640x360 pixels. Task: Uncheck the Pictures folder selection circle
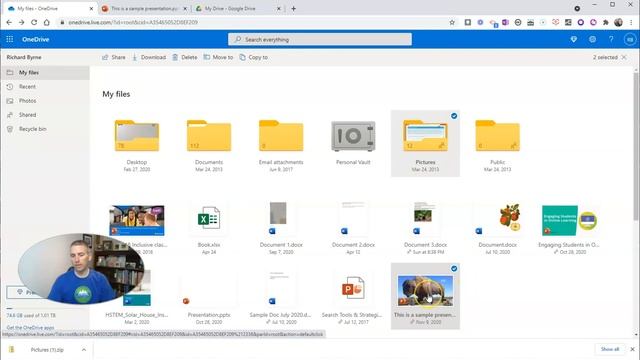[454, 116]
